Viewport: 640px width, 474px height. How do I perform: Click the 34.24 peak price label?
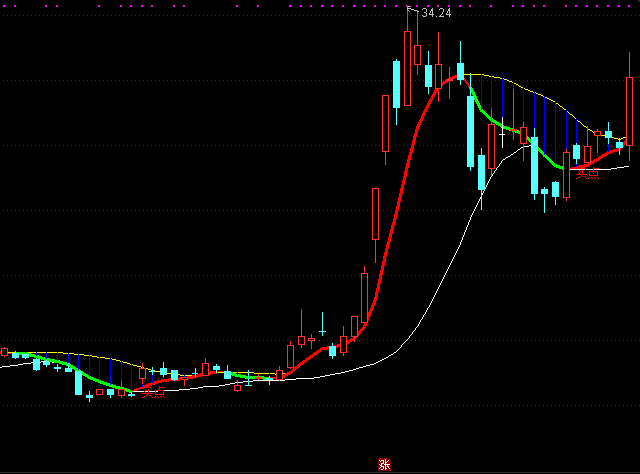[436, 13]
